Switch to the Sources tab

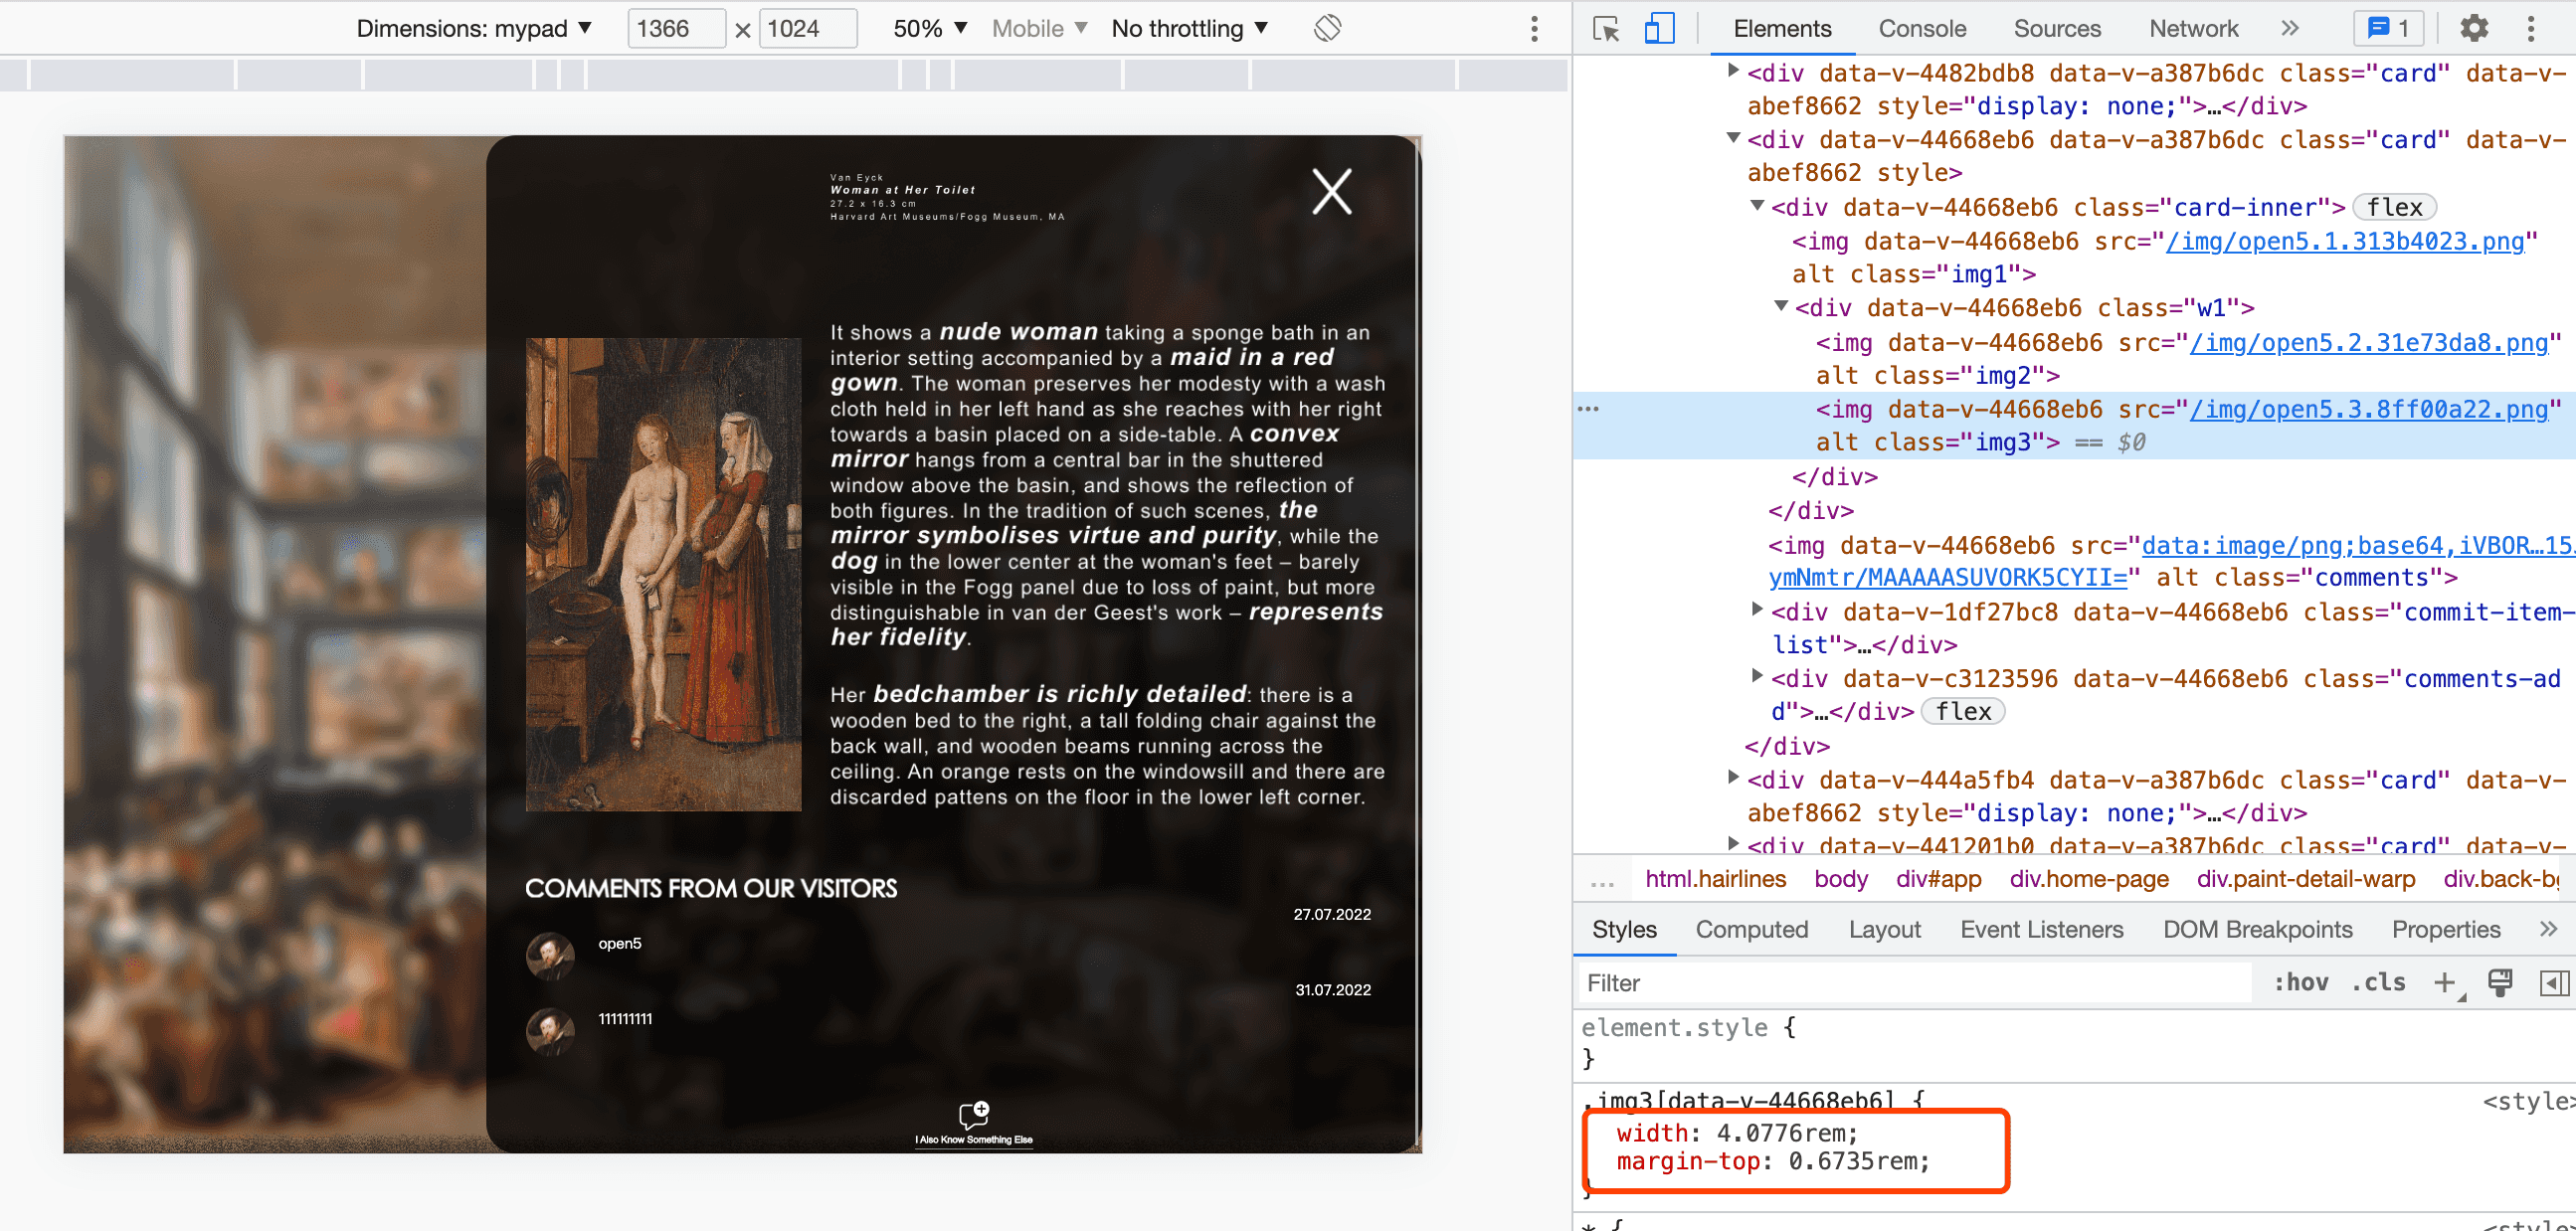click(2057, 28)
